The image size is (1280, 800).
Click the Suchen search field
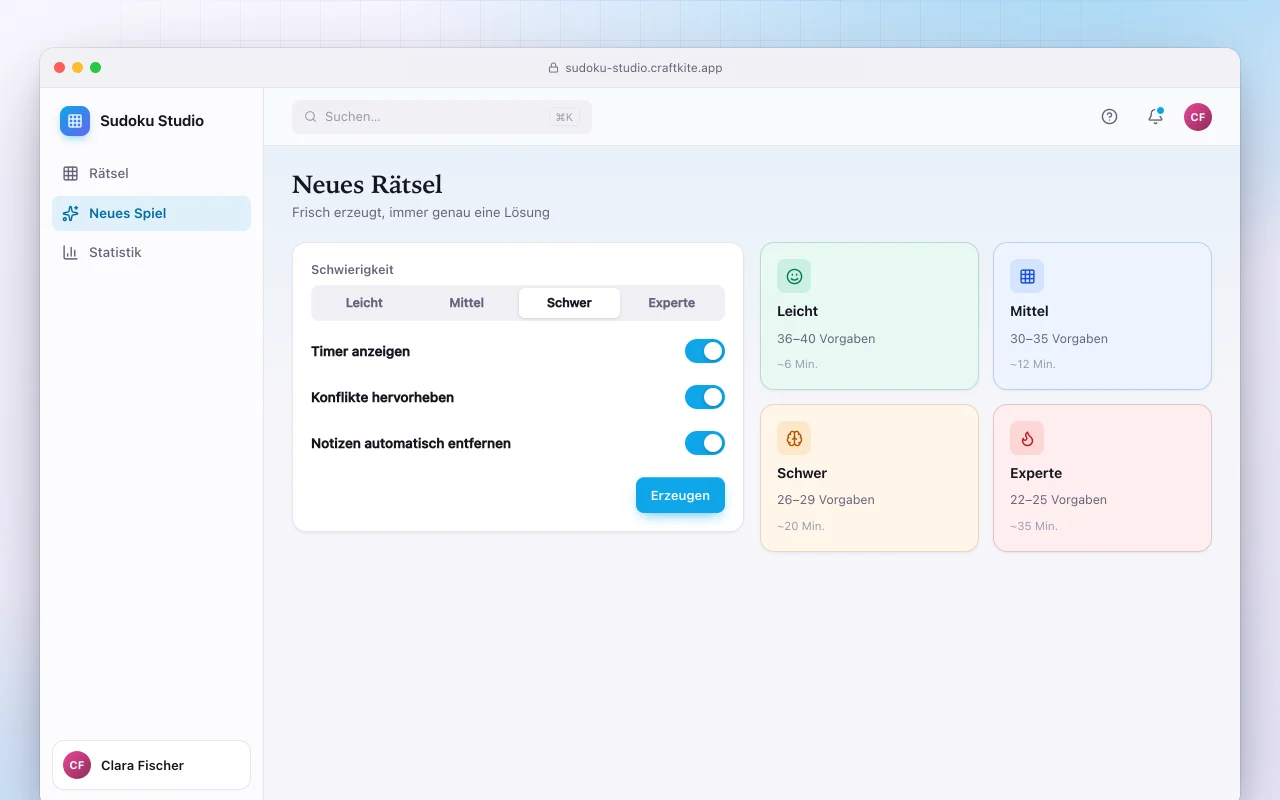pos(442,117)
